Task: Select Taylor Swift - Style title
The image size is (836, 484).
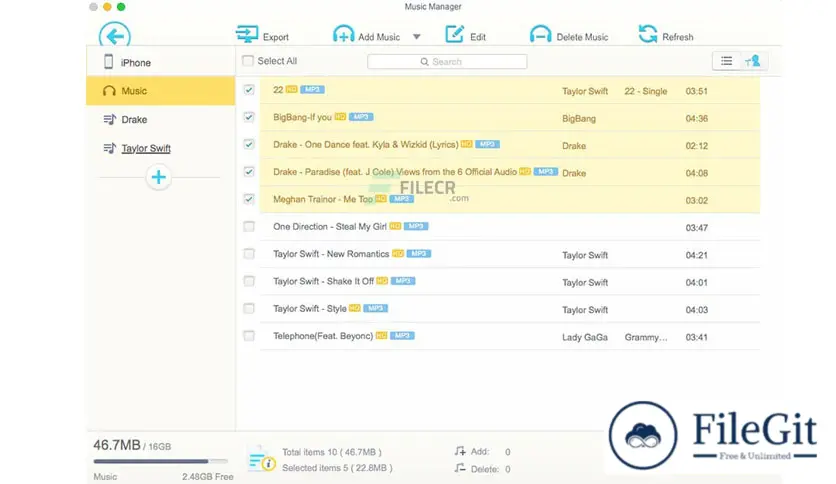Action: tap(309, 308)
